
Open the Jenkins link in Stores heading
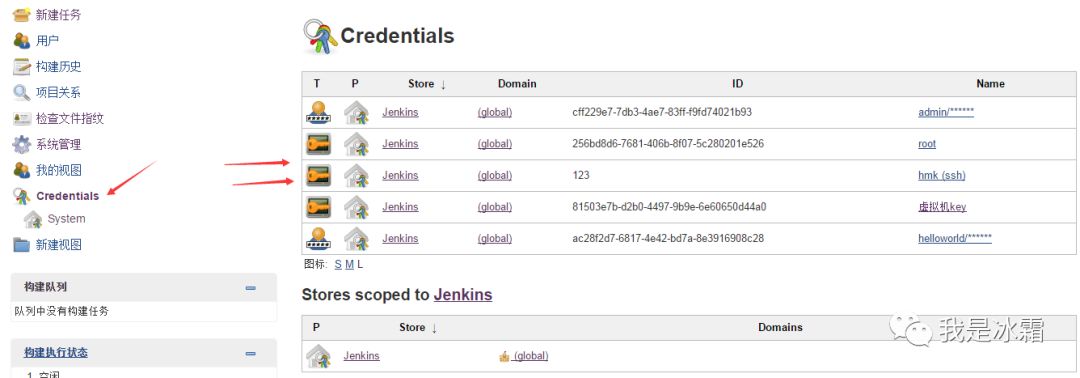click(463, 295)
